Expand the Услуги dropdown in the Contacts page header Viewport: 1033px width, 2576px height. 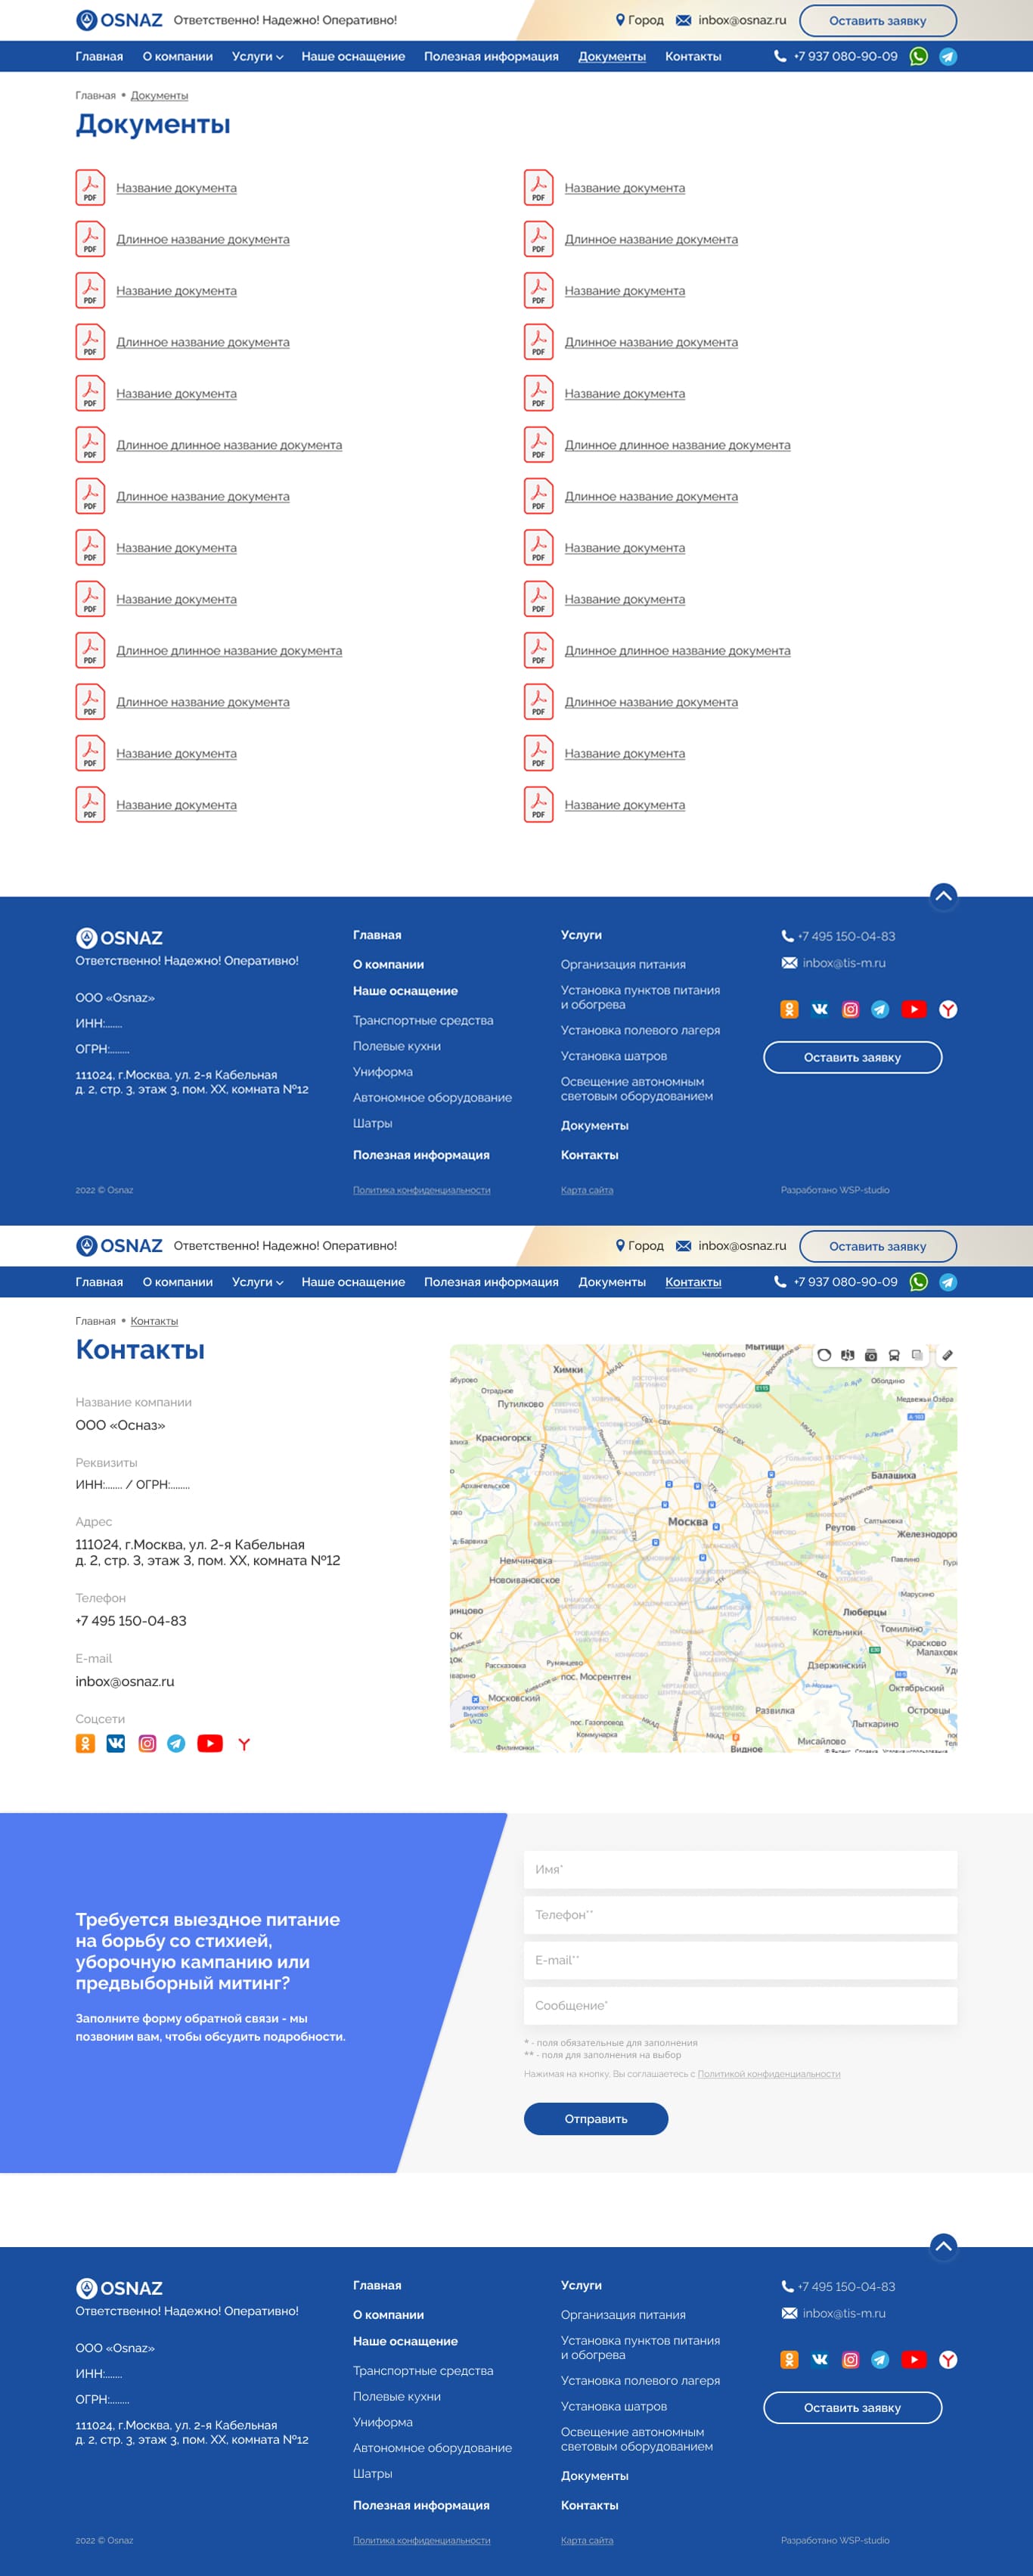click(x=257, y=1282)
